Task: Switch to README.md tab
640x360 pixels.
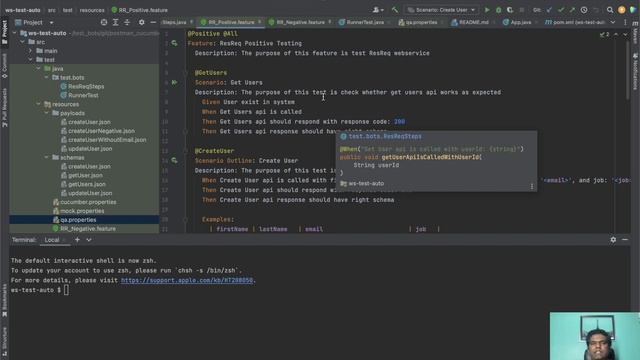Action: 473,22
